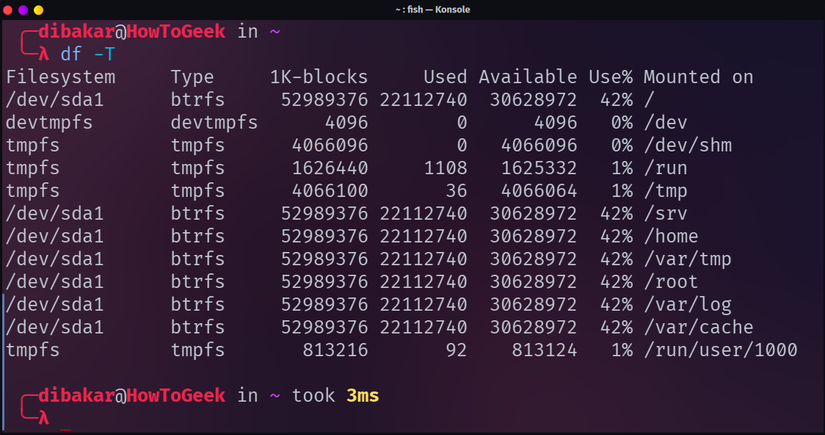Image resolution: width=825 pixels, height=435 pixels.
Task: Click 'tmpfs' filesystem in the /run/user/1000 row
Action: (33, 350)
